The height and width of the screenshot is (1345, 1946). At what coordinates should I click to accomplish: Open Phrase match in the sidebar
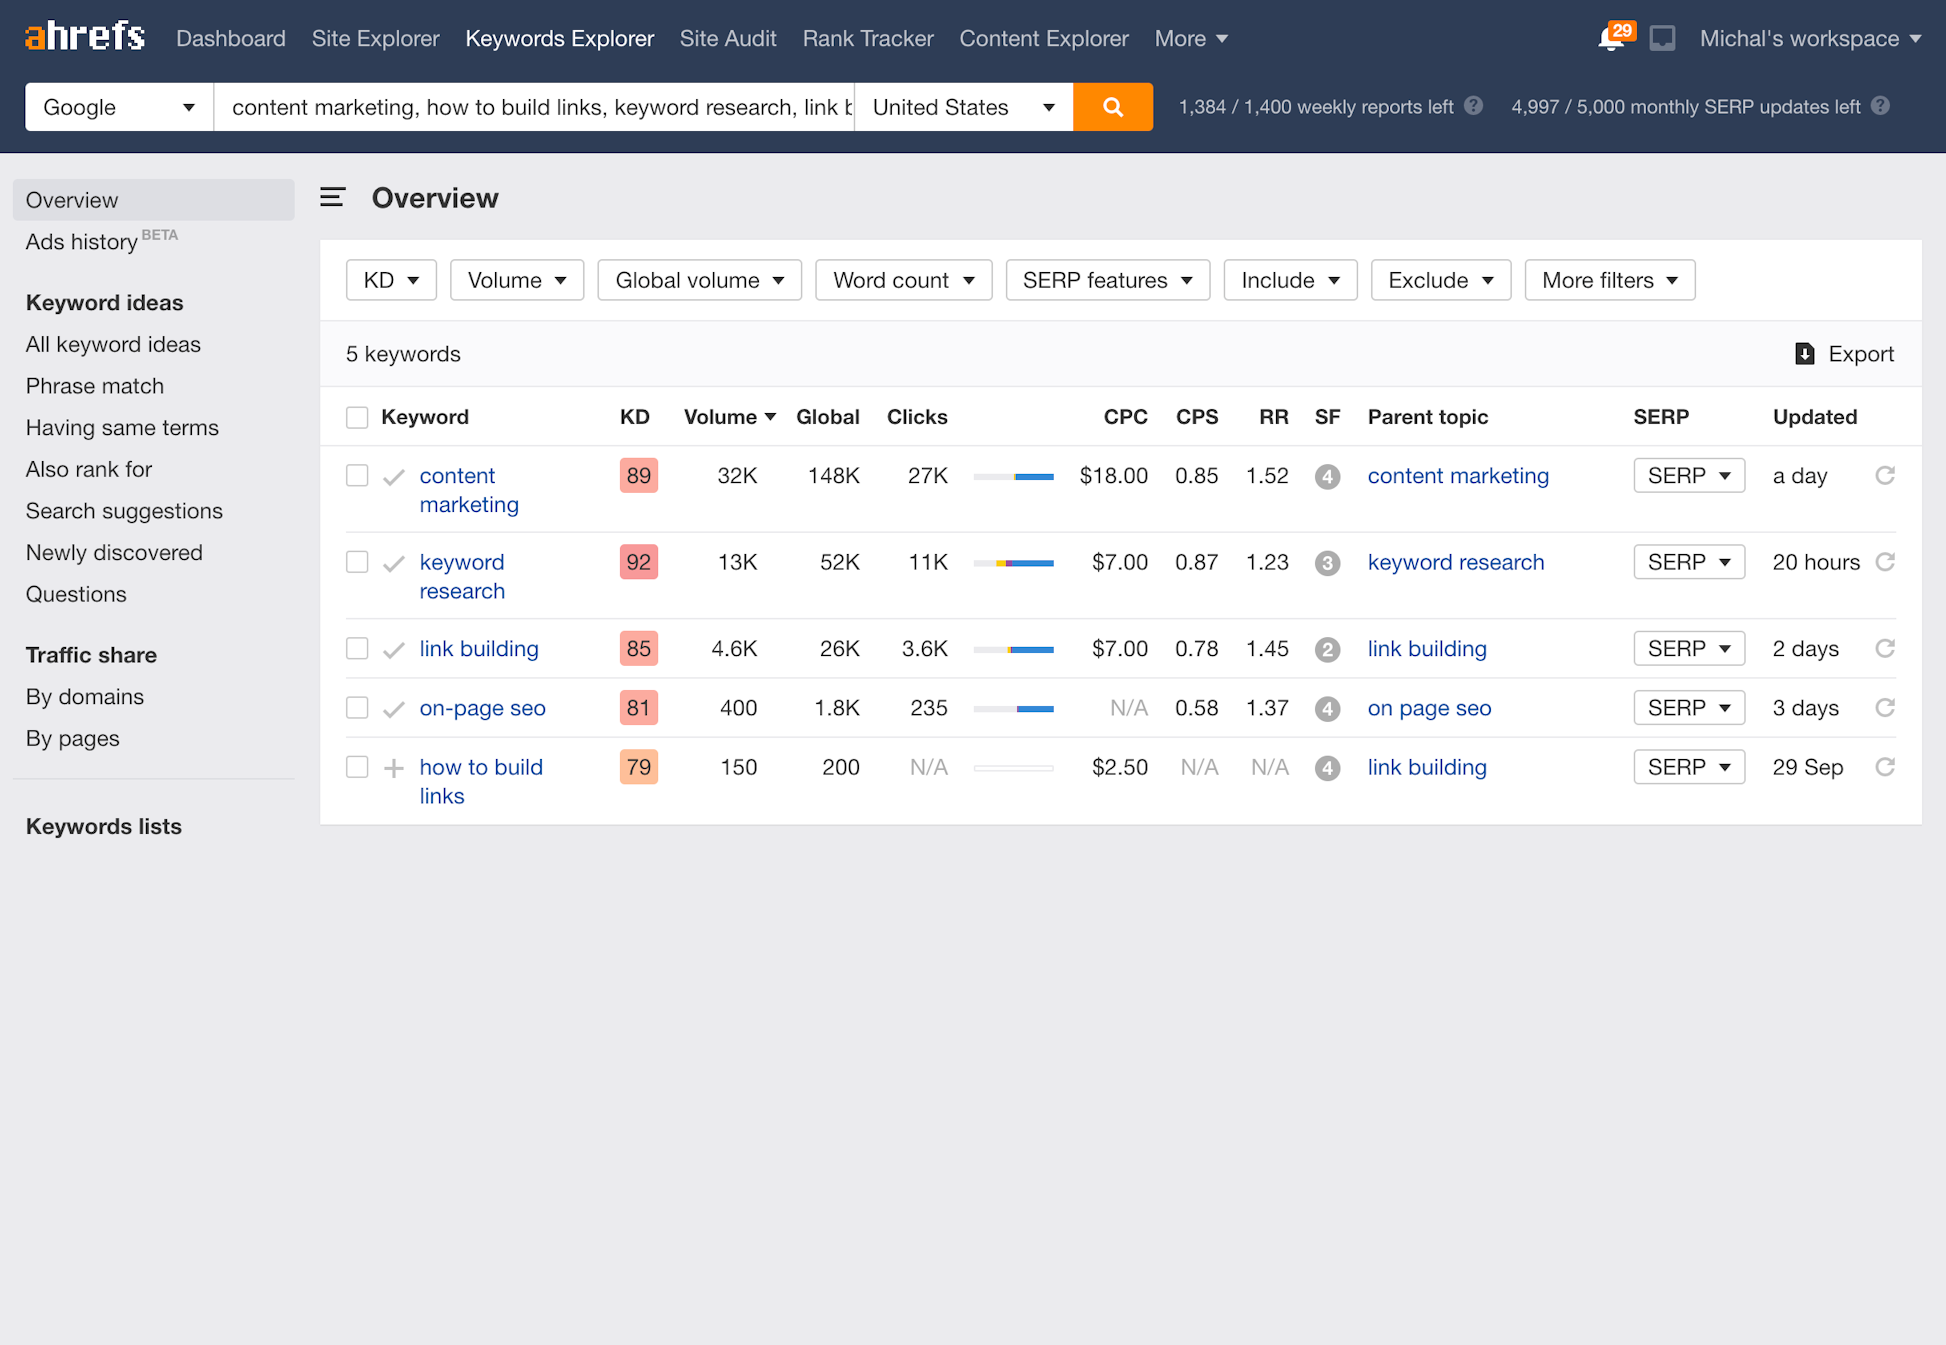pos(95,386)
